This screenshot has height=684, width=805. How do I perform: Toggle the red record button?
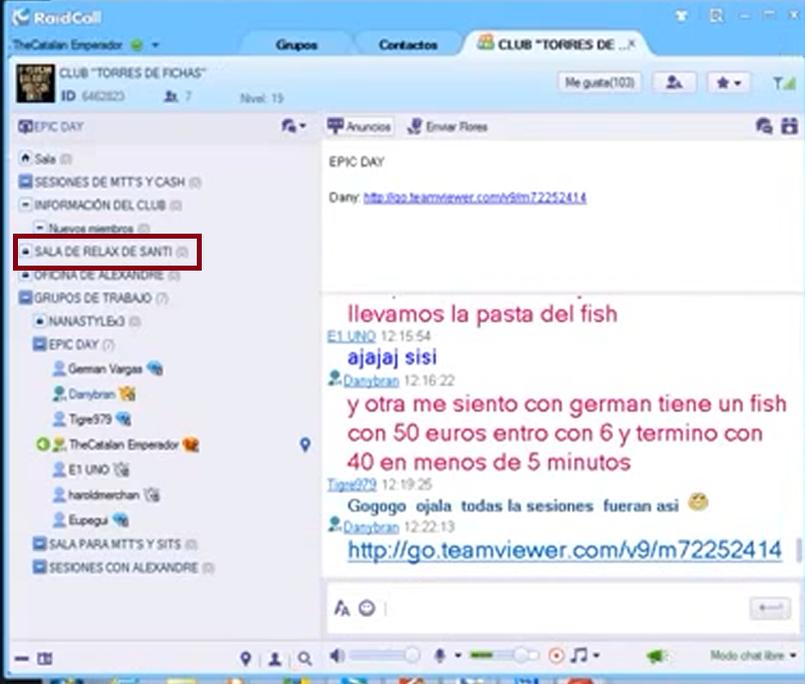click(556, 656)
